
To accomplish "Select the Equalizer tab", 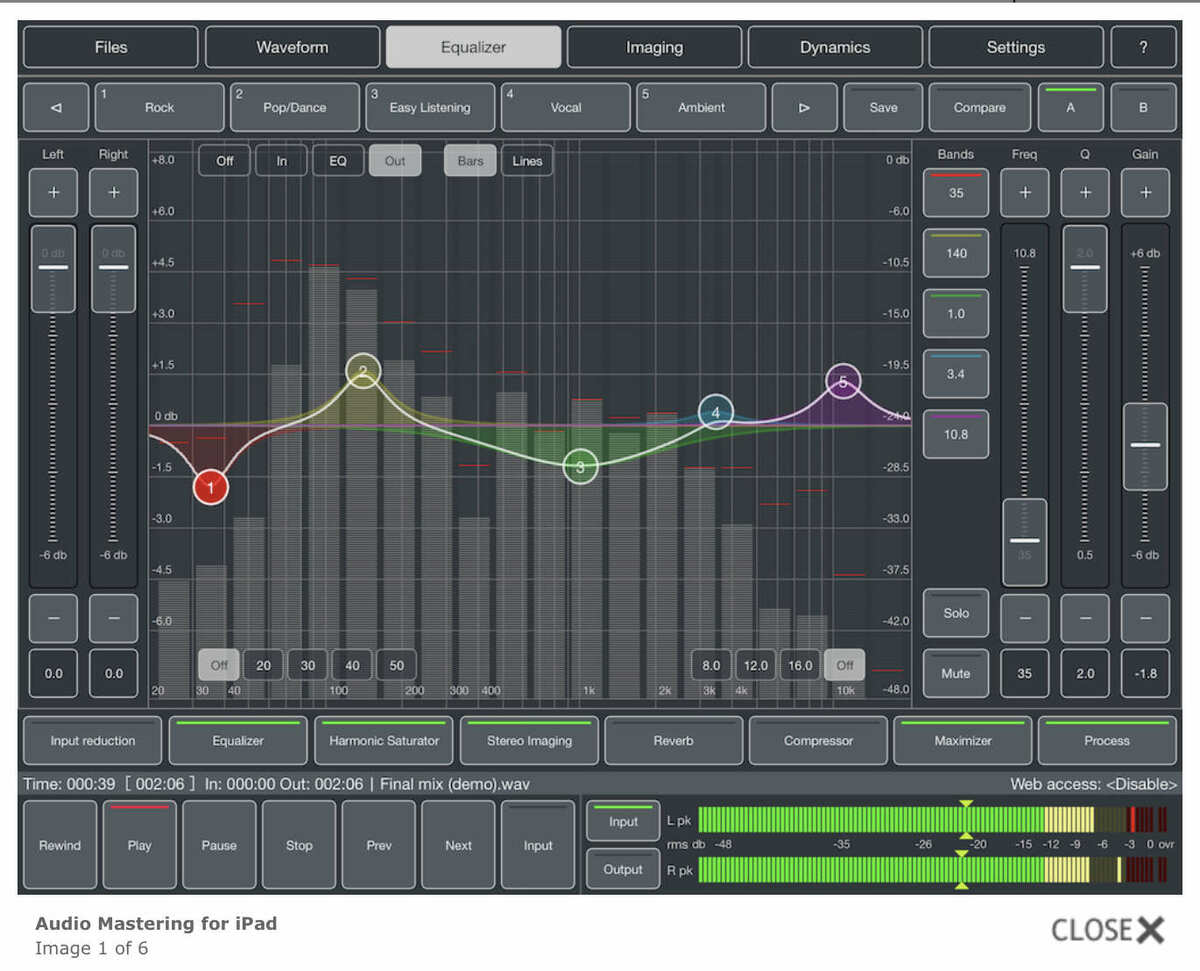I will (x=473, y=47).
